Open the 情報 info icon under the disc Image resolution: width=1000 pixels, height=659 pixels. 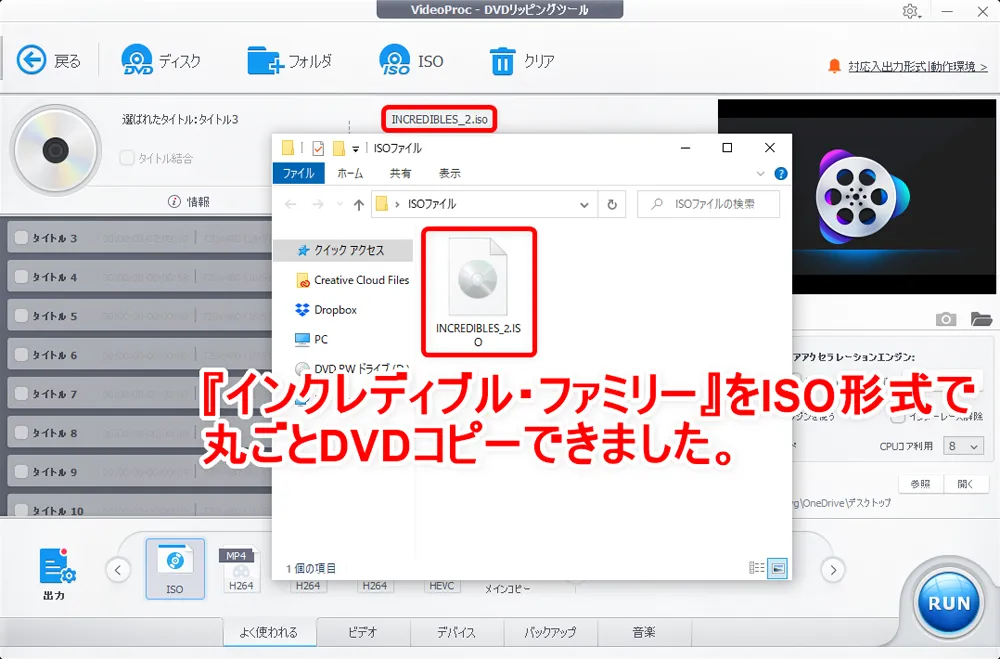pos(174,202)
